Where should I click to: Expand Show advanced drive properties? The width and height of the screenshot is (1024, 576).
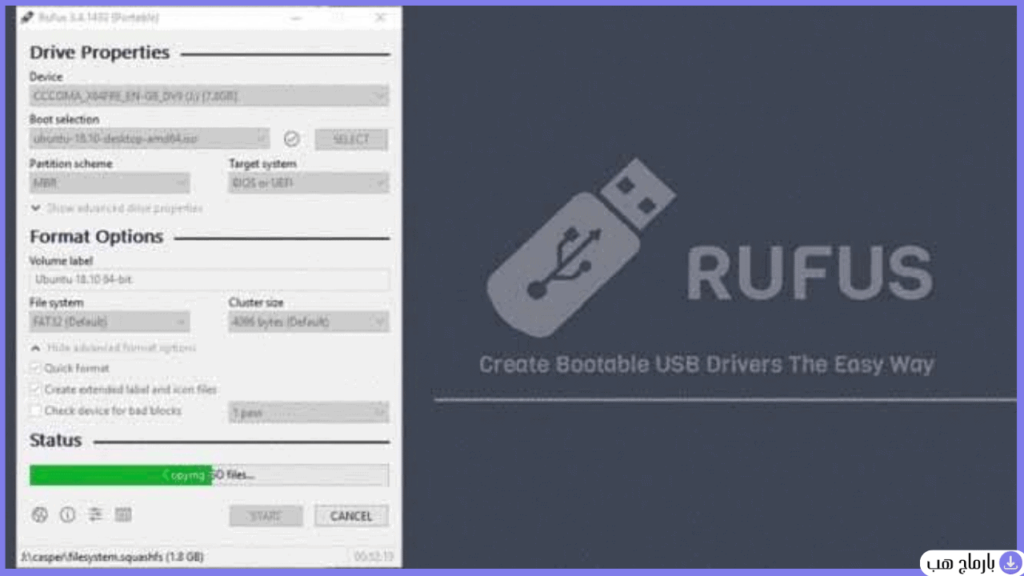pyautogui.click(x=117, y=208)
